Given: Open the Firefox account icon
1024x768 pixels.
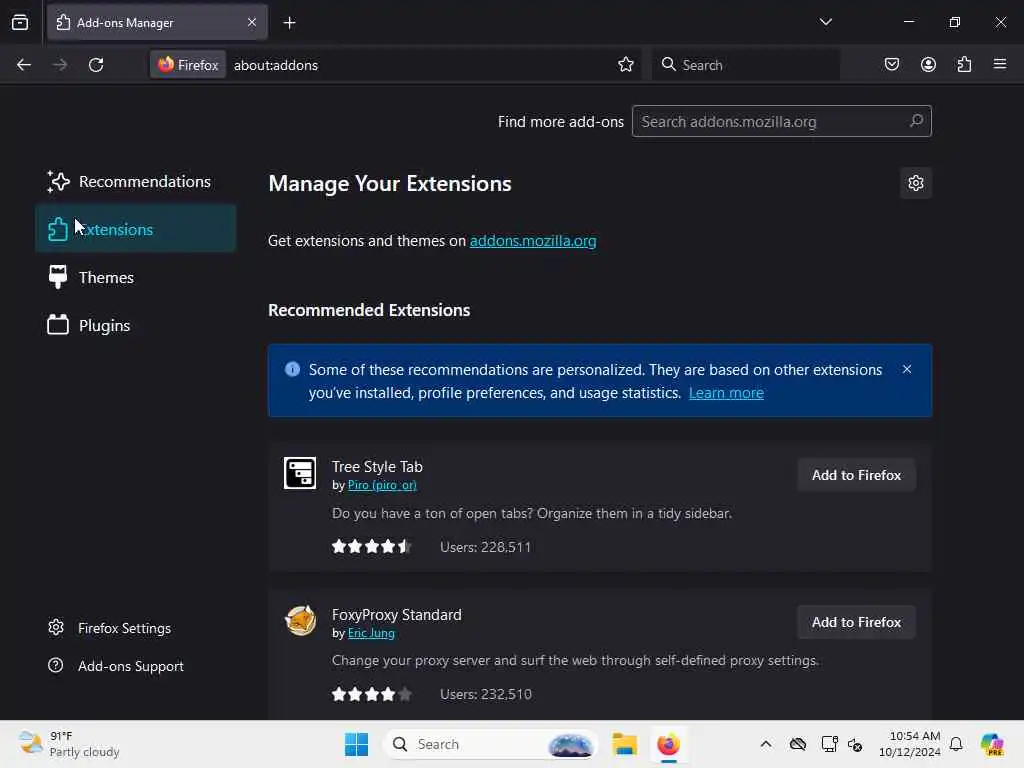Looking at the screenshot, I should click(928, 65).
